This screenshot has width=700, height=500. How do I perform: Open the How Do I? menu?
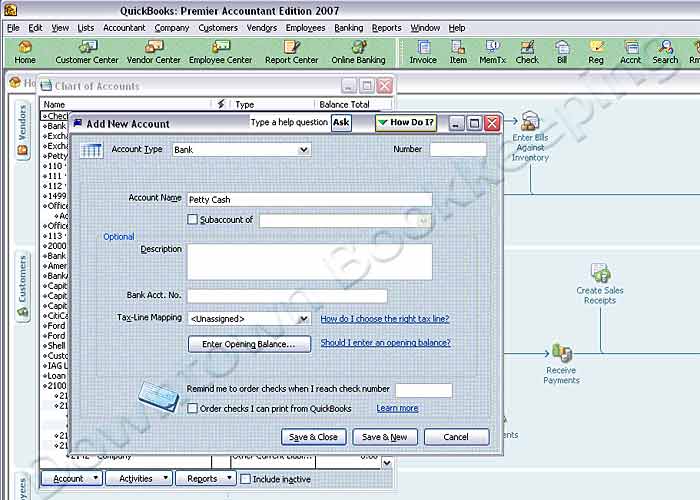(406, 122)
